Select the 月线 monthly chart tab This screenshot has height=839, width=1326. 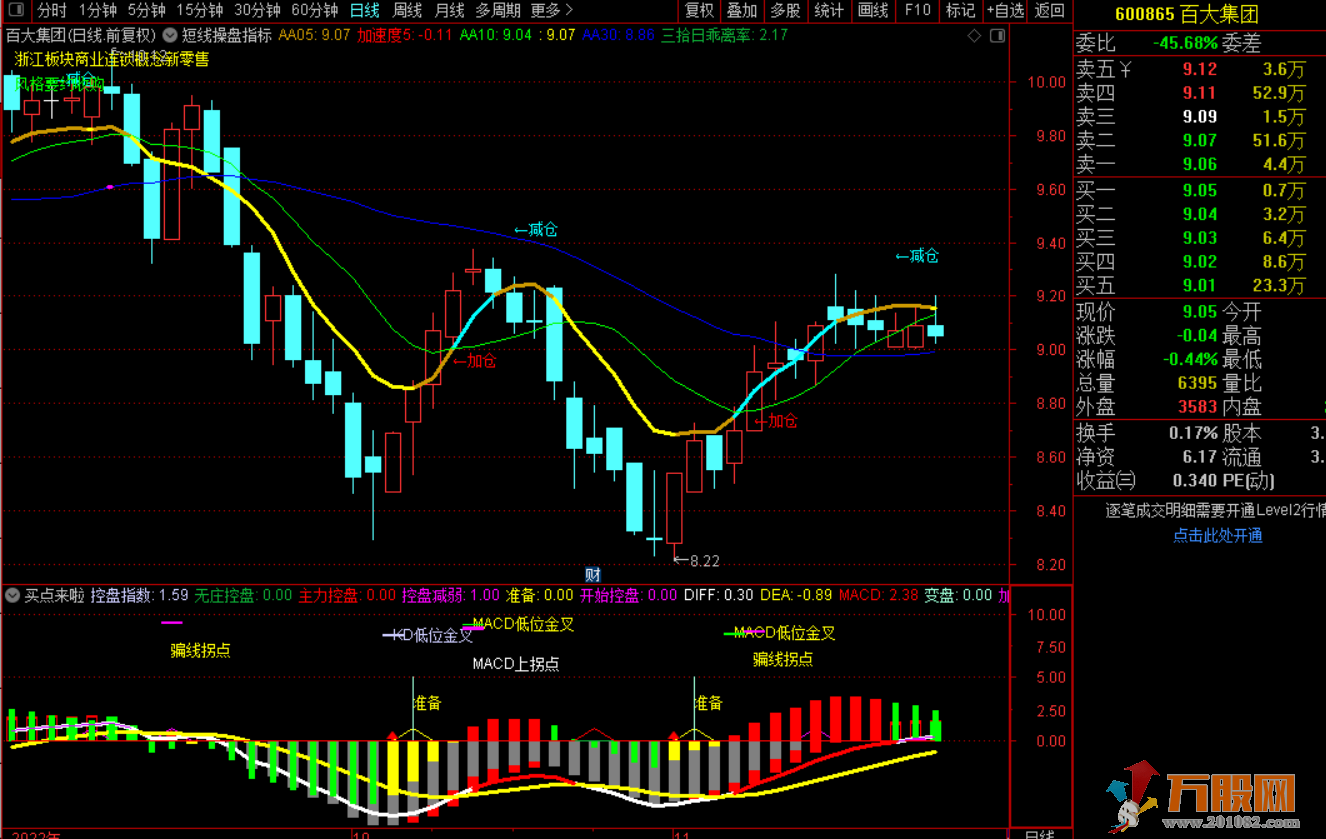[449, 10]
